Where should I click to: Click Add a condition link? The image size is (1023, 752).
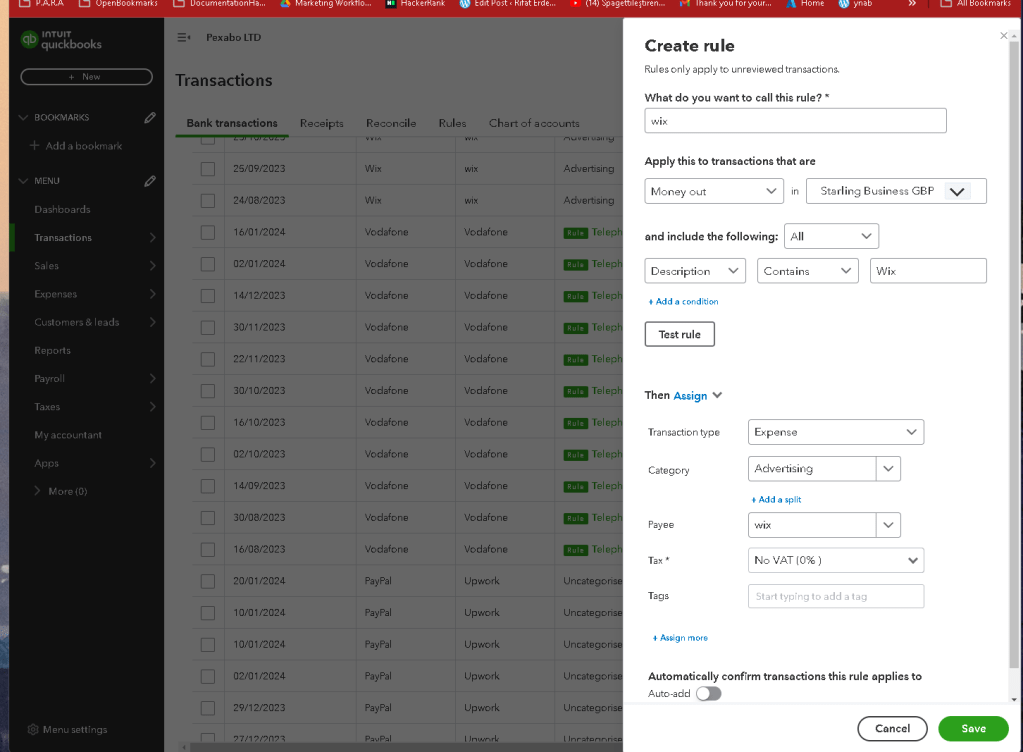[x=683, y=301]
